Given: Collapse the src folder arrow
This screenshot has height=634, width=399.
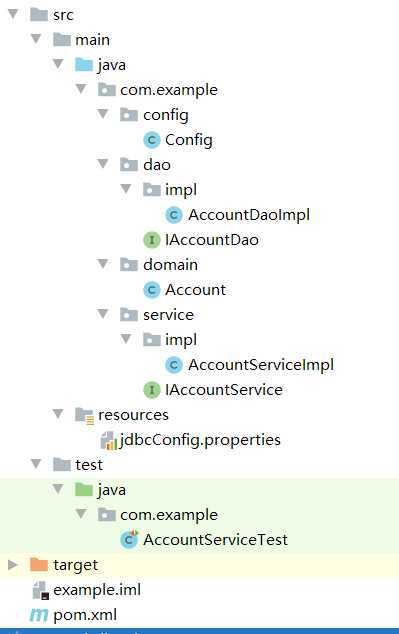Looking at the screenshot, I should (x=13, y=15).
